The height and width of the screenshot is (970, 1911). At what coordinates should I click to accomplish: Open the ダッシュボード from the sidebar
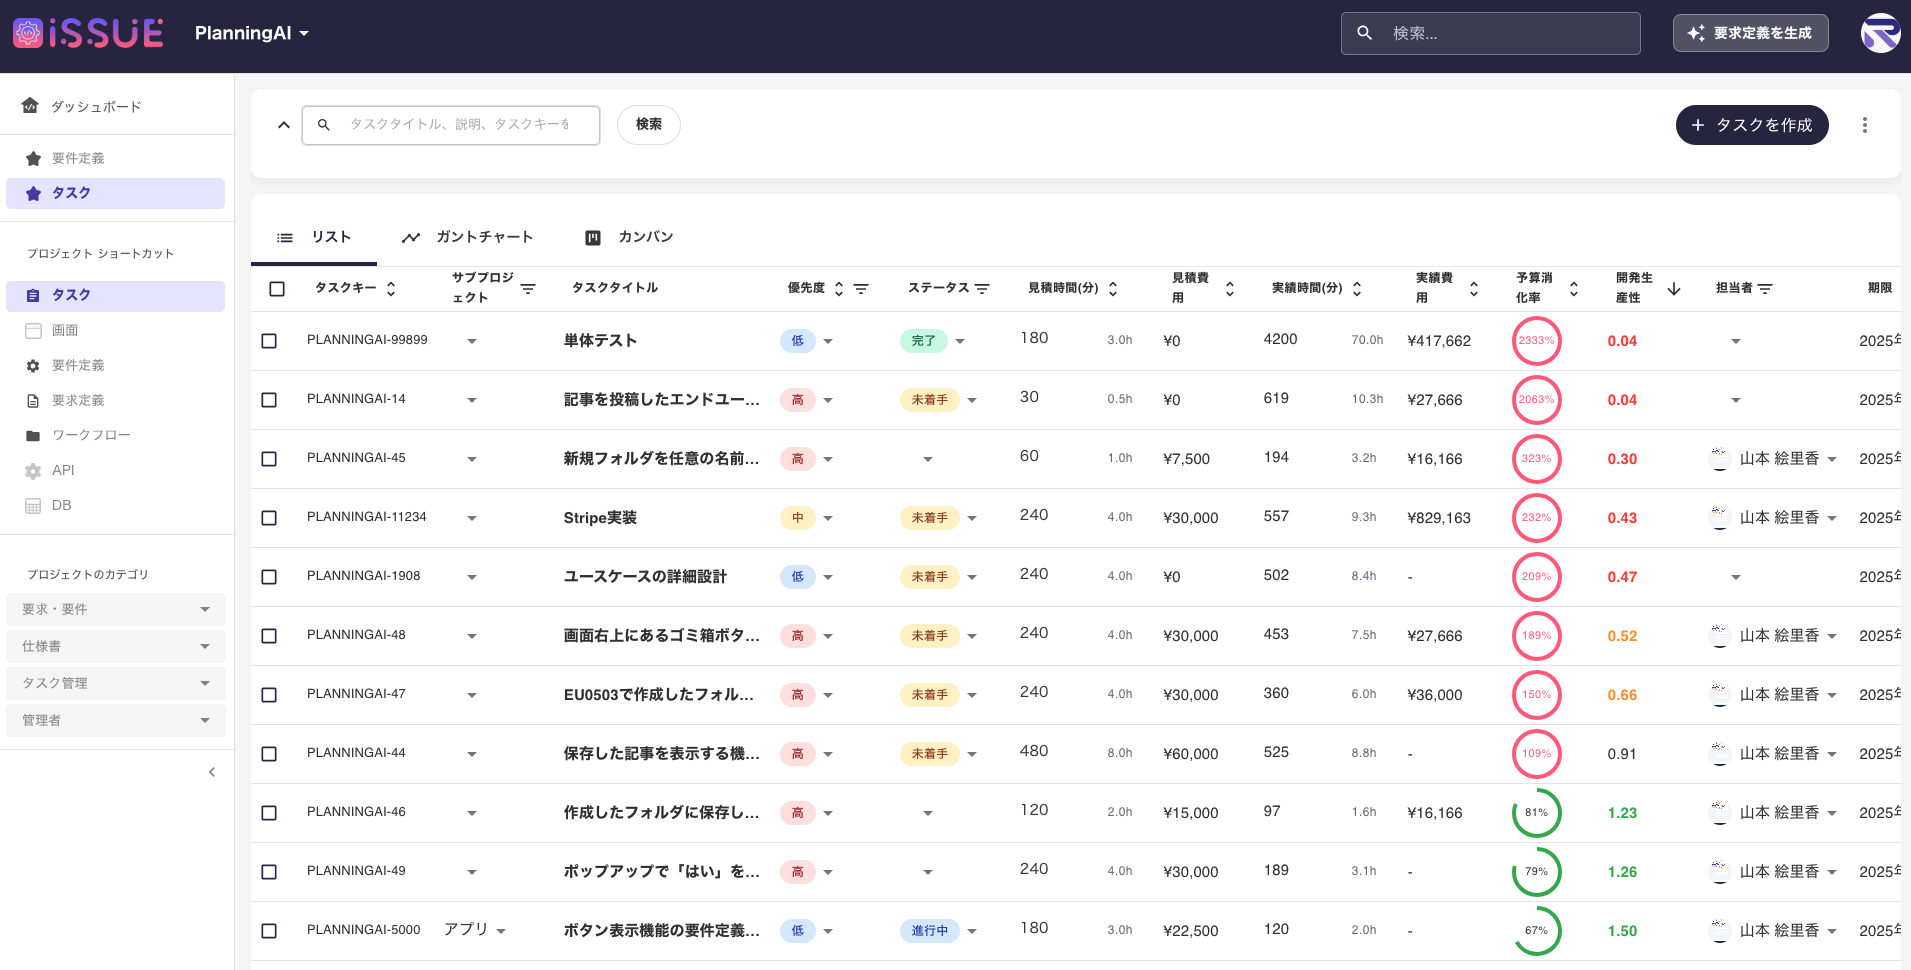click(x=96, y=106)
